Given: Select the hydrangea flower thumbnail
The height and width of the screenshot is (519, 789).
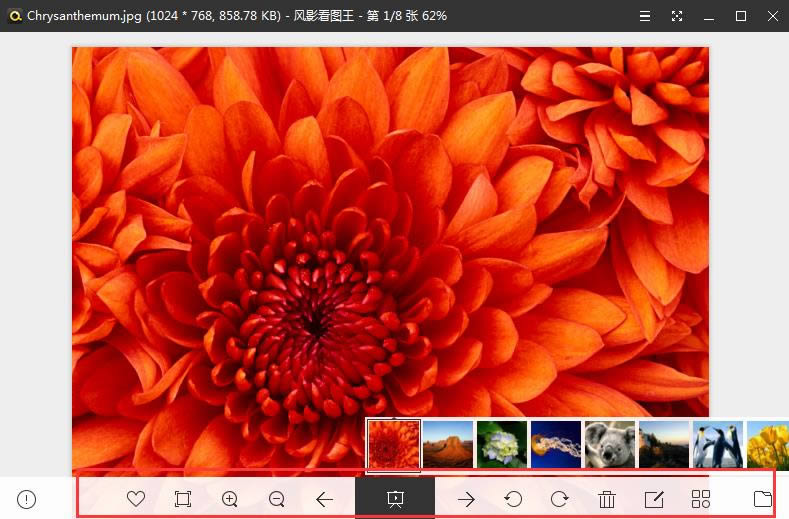Looking at the screenshot, I should coord(502,445).
